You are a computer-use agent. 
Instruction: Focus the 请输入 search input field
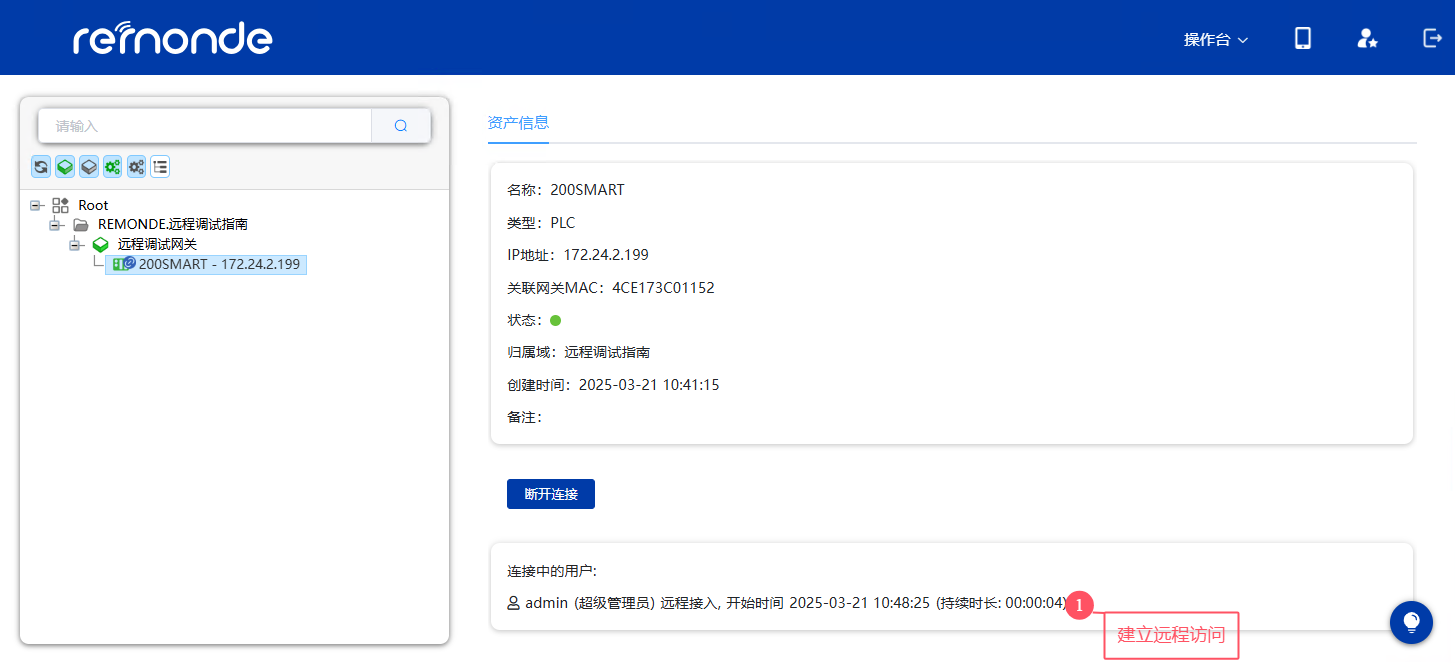205,126
